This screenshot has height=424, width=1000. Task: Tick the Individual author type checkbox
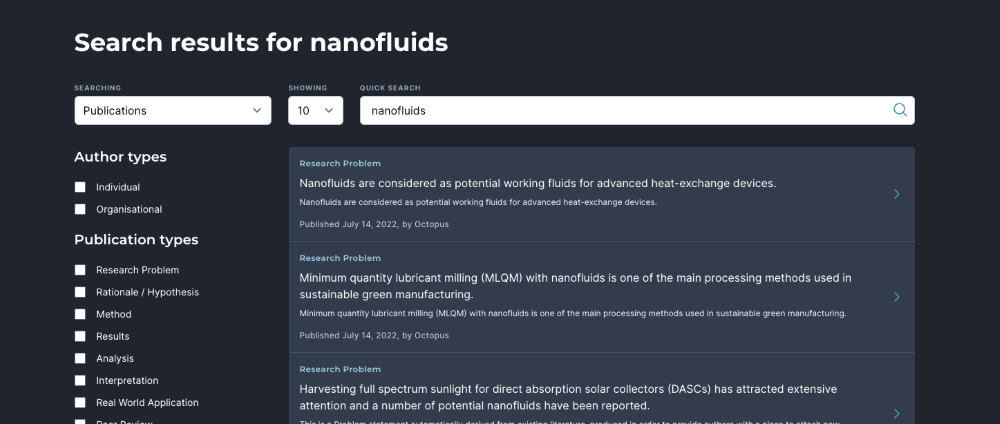[80, 187]
